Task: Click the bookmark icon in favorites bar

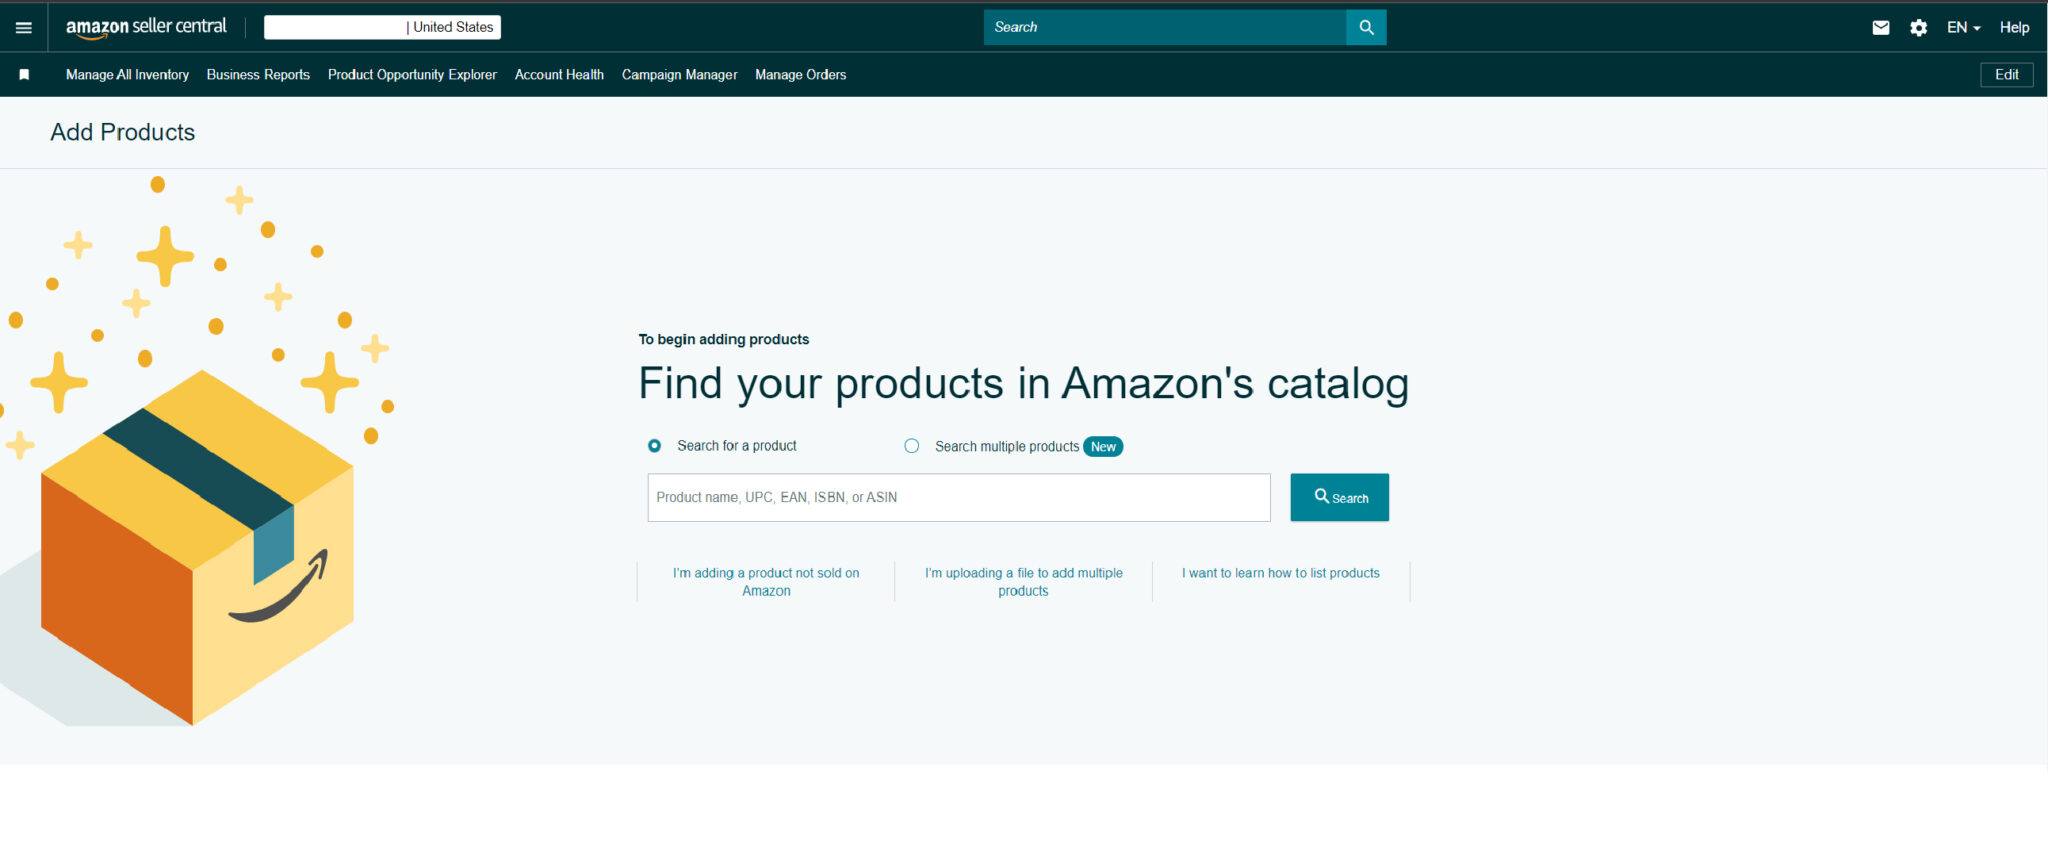Action: pos(24,75)
